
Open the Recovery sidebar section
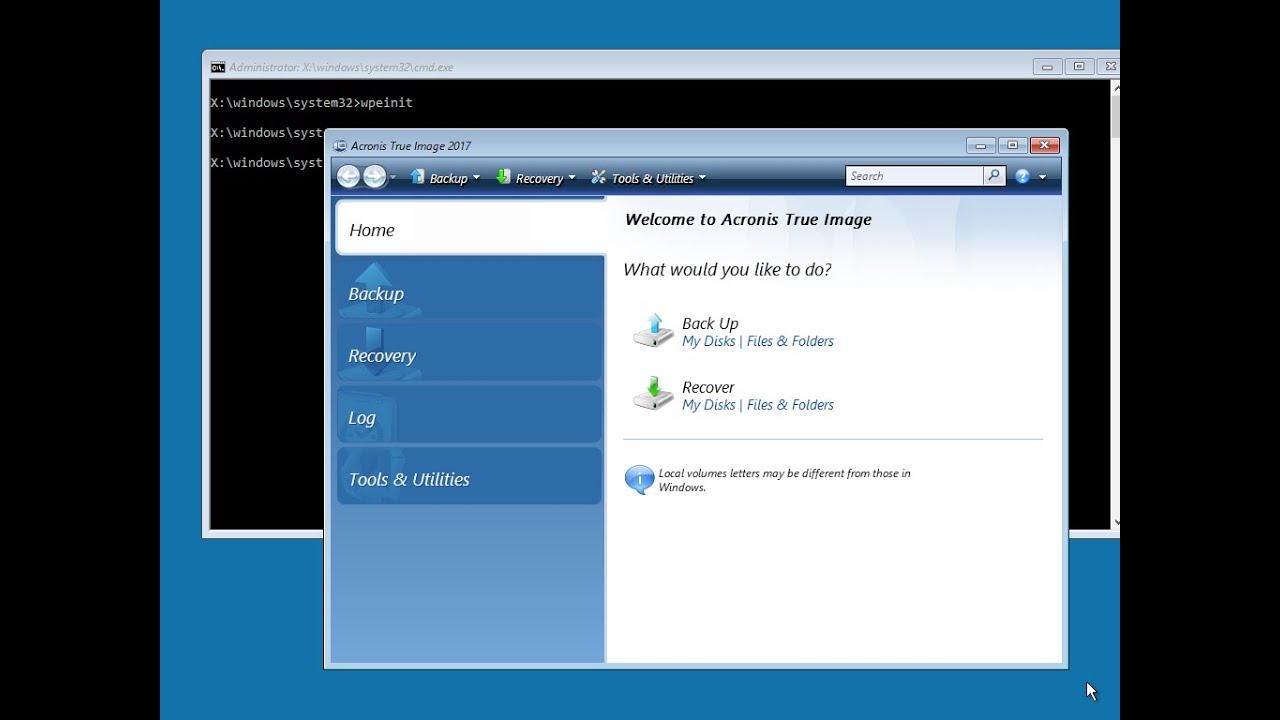click(x=470, y=354)
